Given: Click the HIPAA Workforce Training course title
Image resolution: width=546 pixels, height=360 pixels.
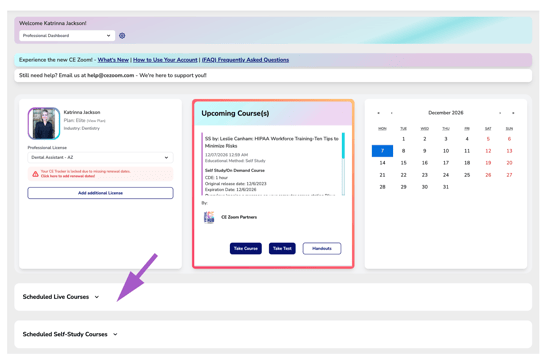Looking at the screenshot, I should click(272, 142).
